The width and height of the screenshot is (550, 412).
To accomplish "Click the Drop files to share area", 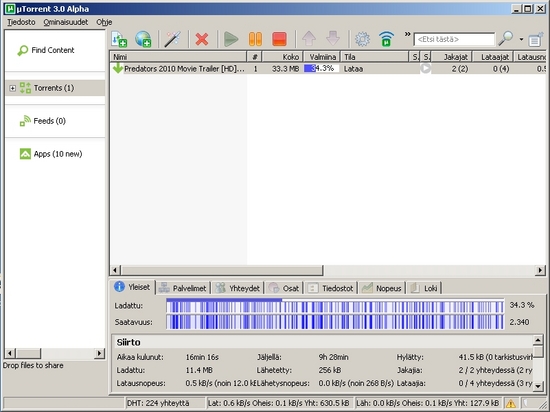I will click(x=33, y=365).
